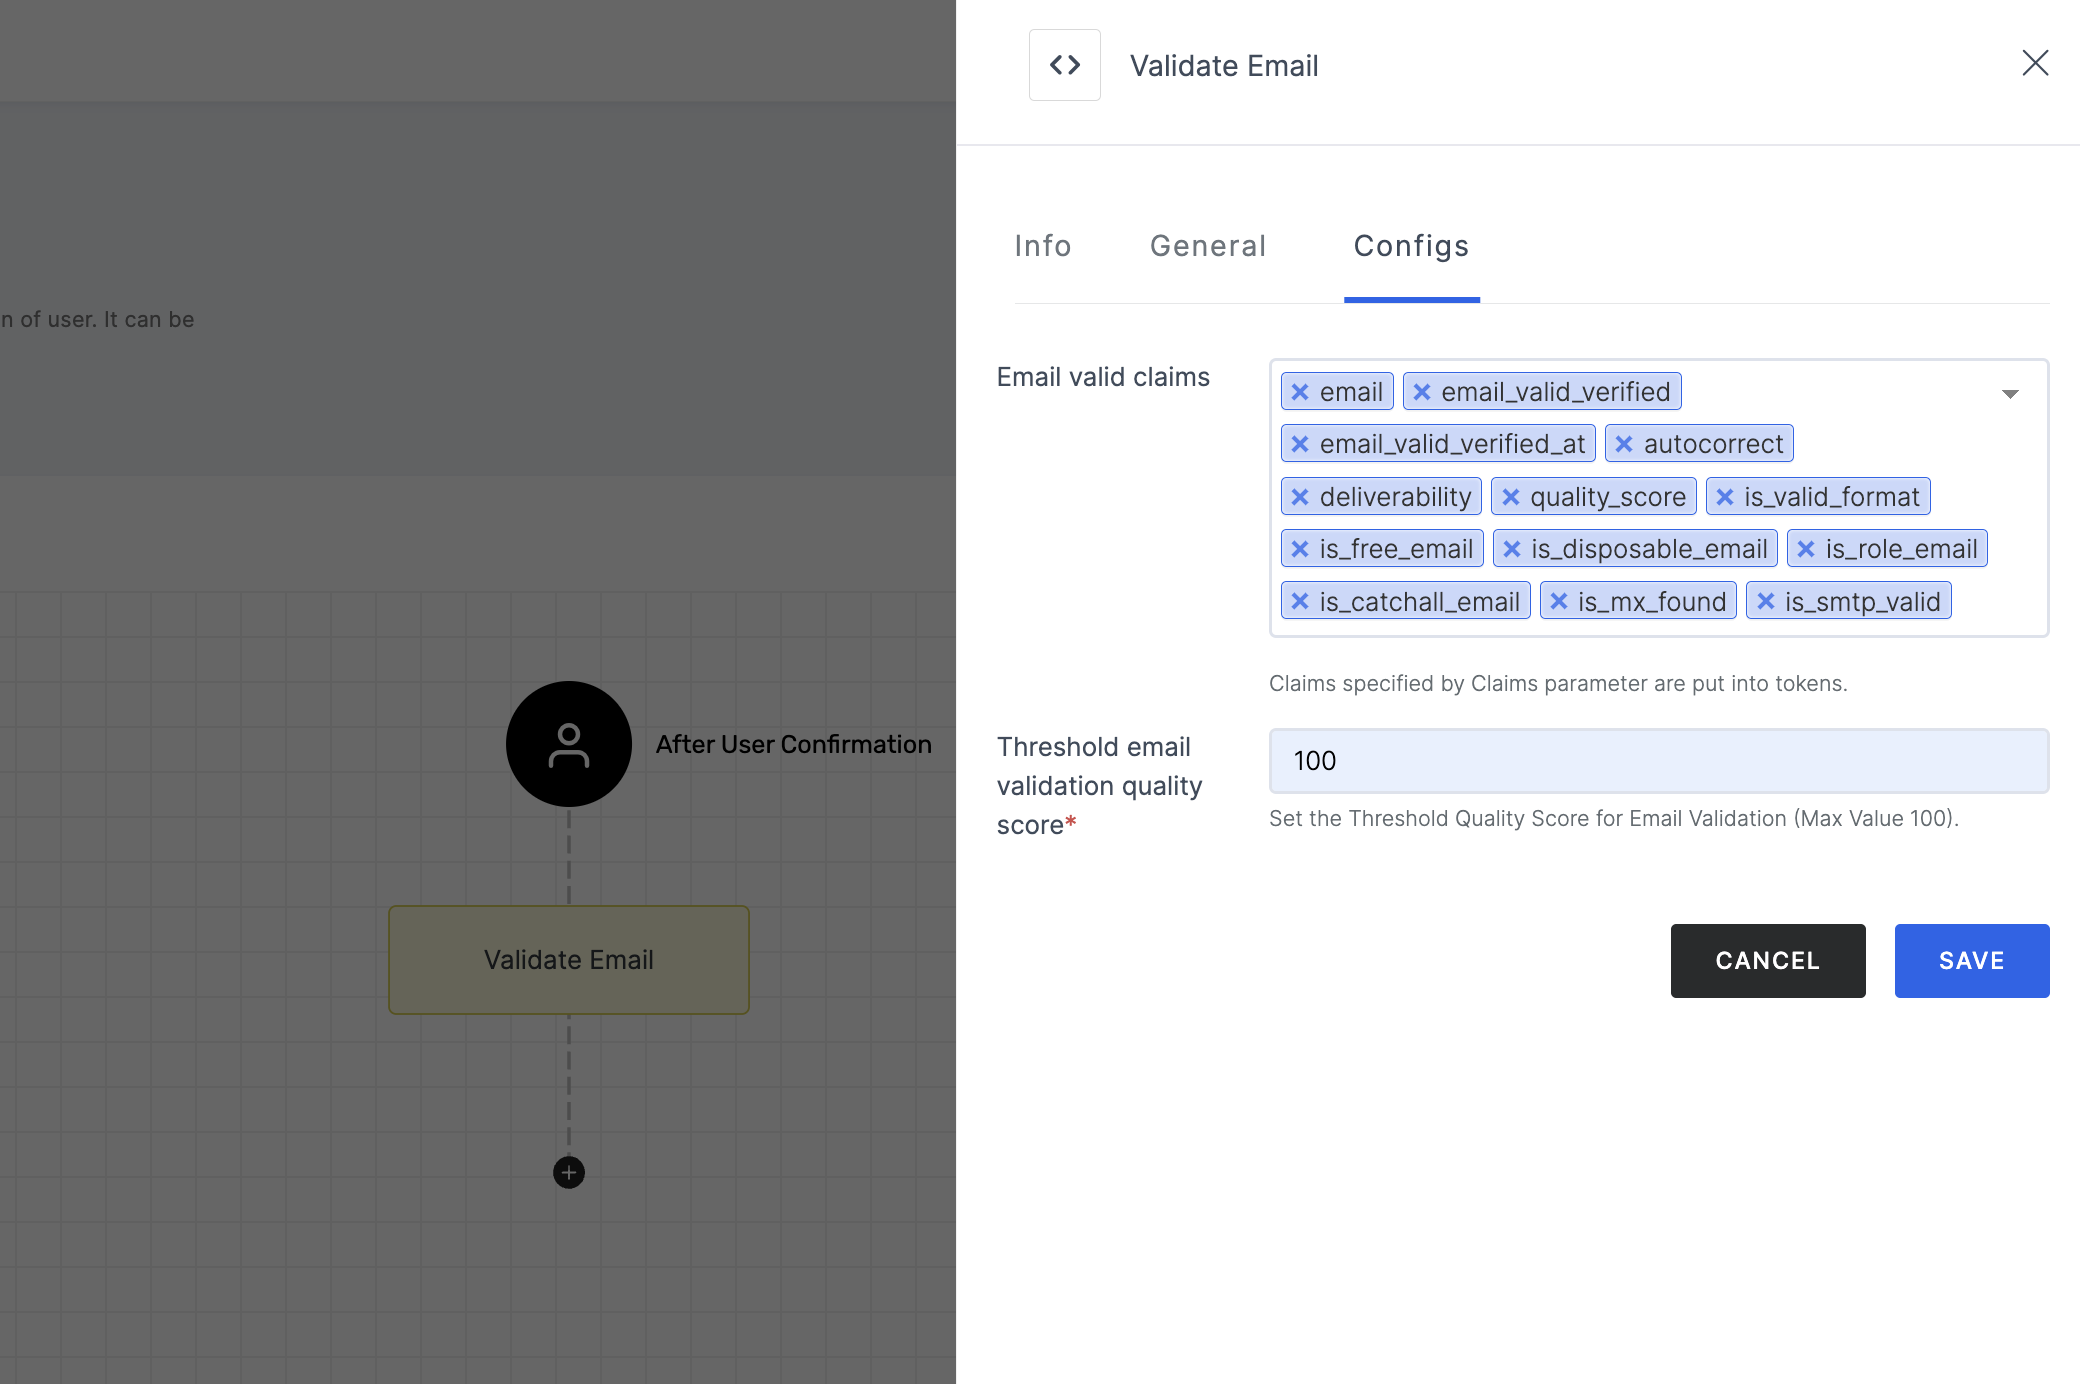Click the add node button below Validate Email

[568, 1171]
